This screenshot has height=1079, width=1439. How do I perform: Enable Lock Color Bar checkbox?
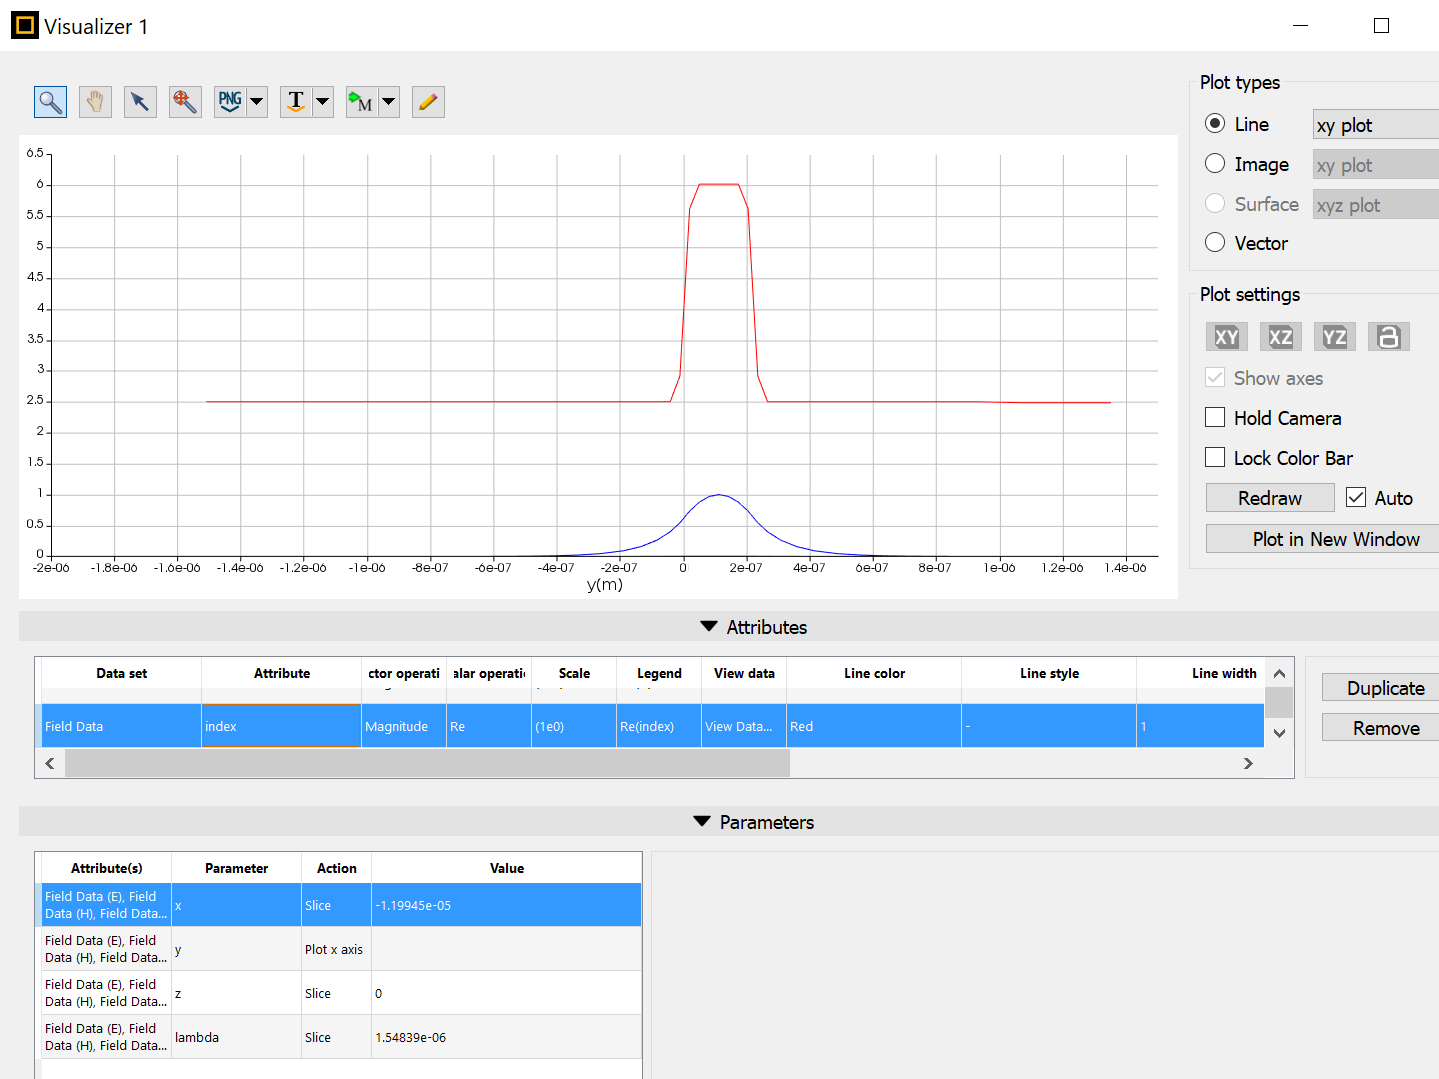pos(1215,458)
